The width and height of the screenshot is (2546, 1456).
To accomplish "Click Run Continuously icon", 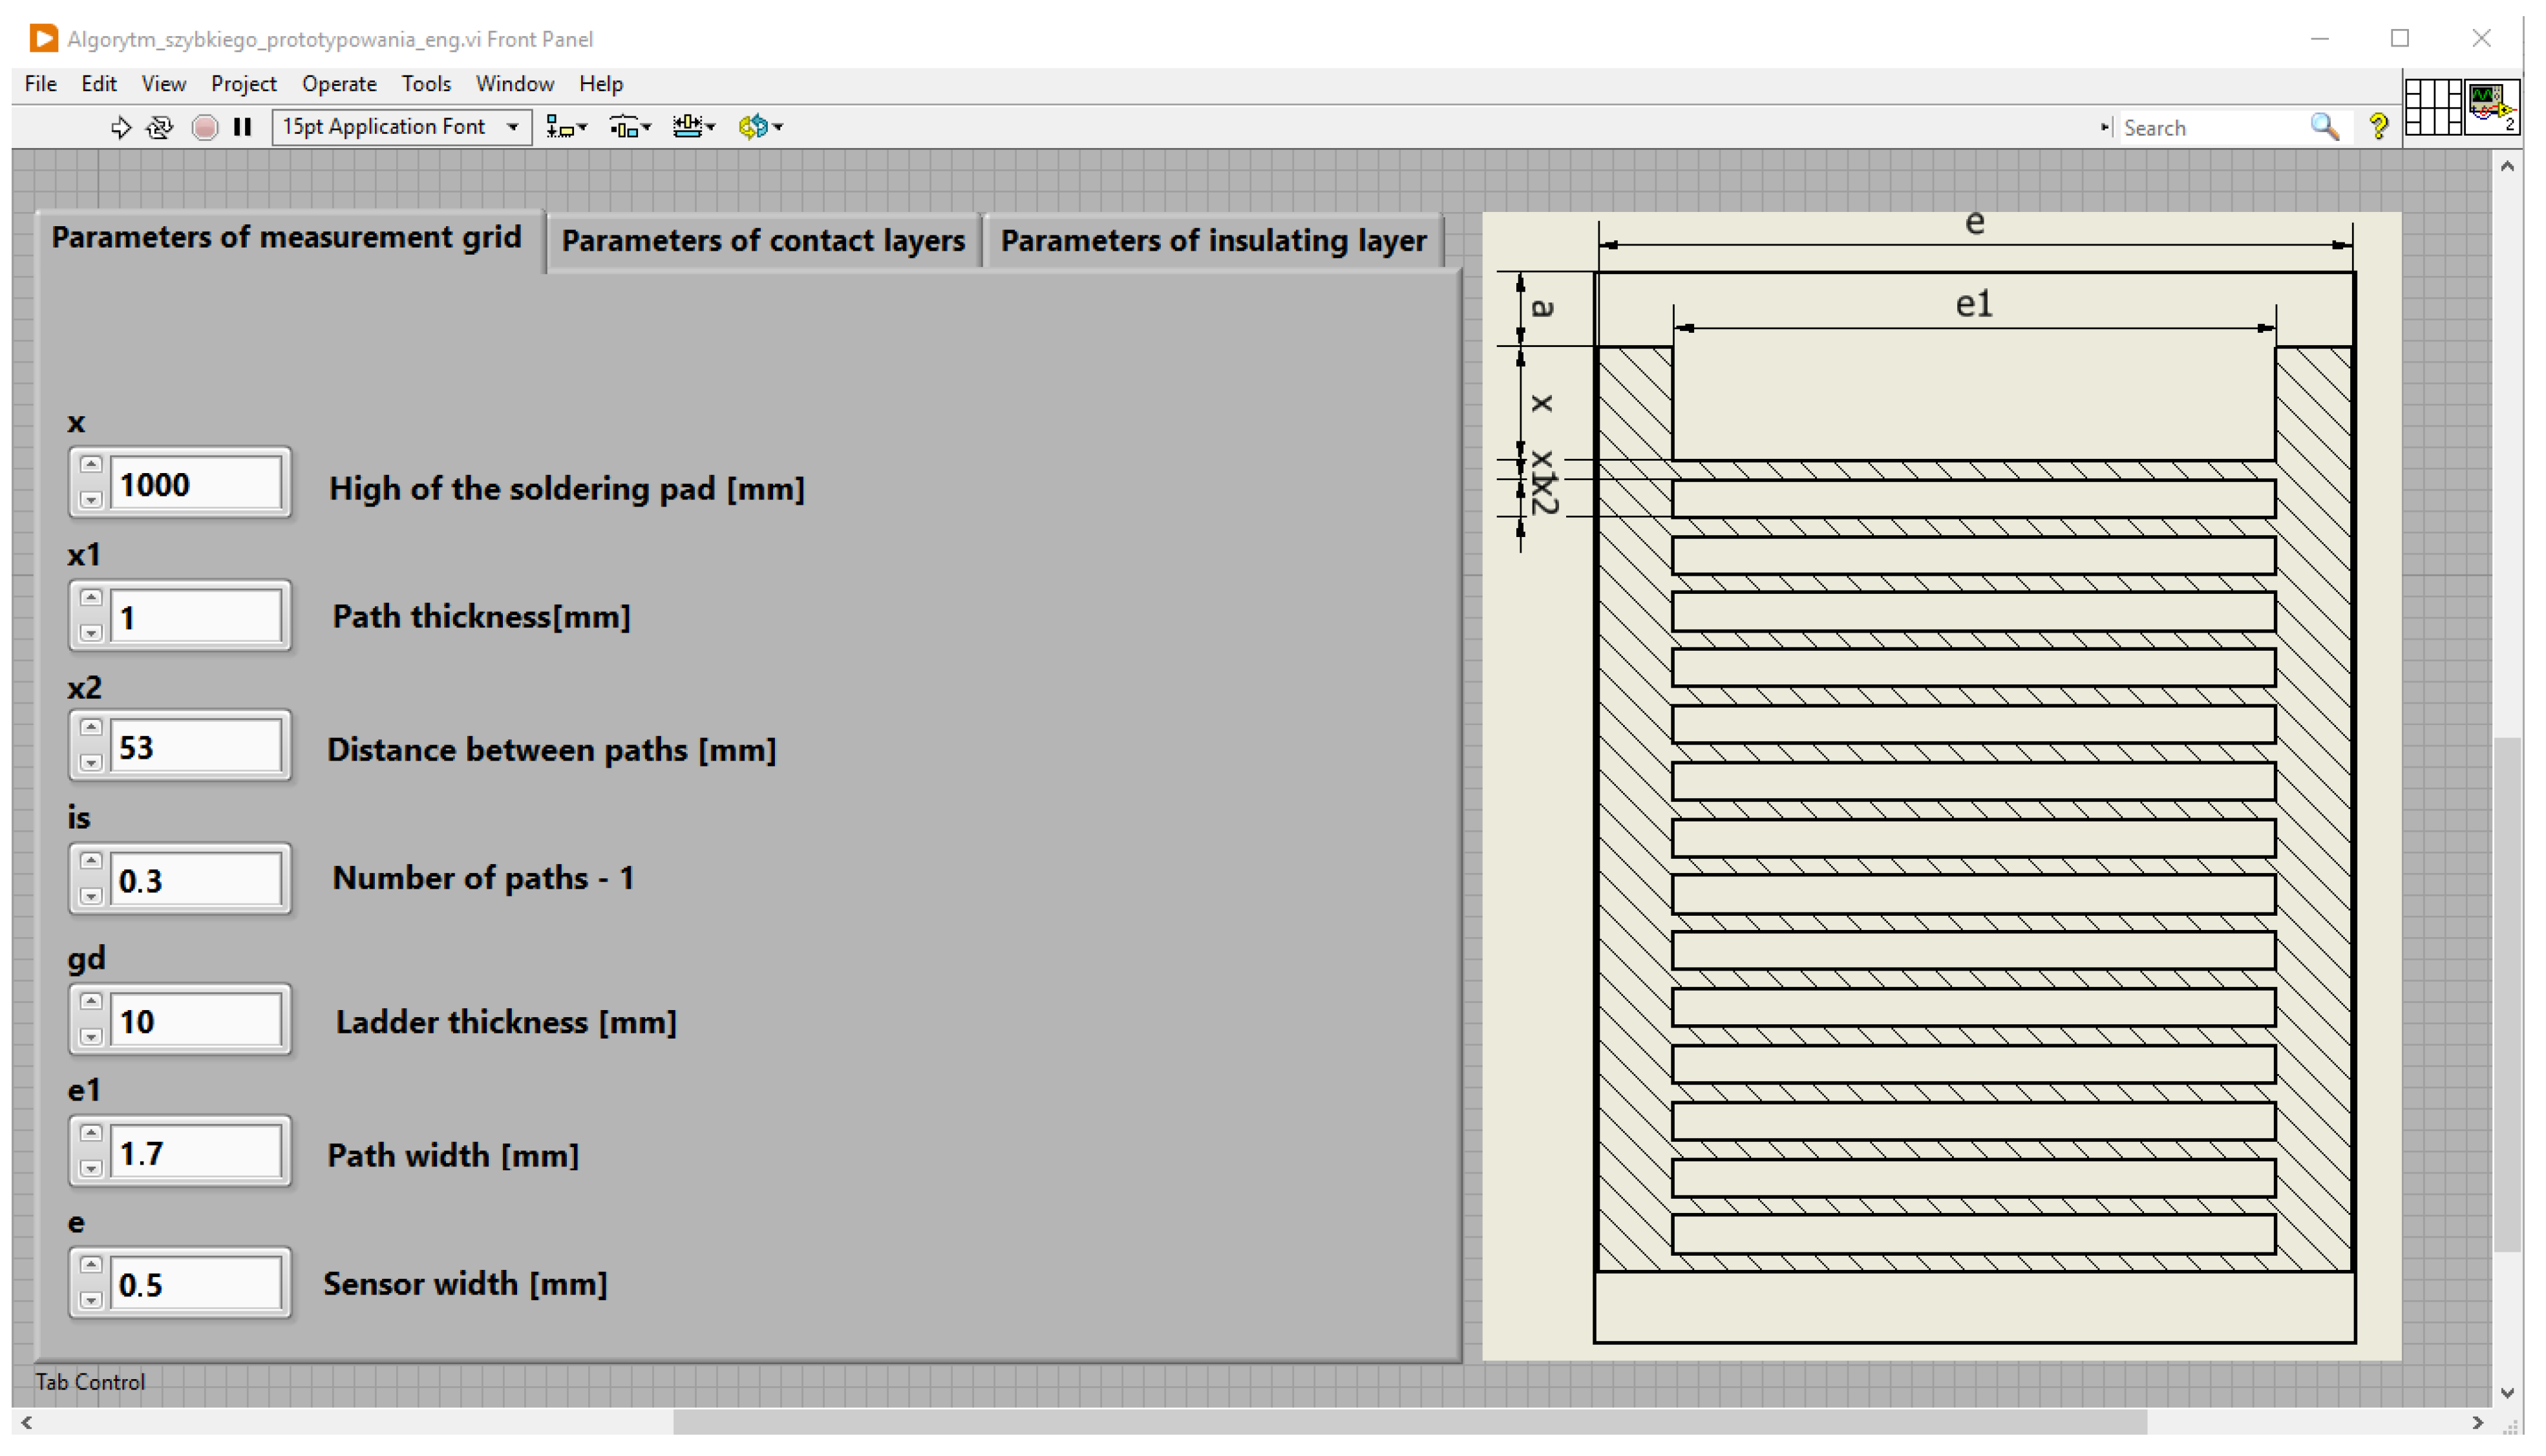I will pyautogui.click(x=160, y=127).
